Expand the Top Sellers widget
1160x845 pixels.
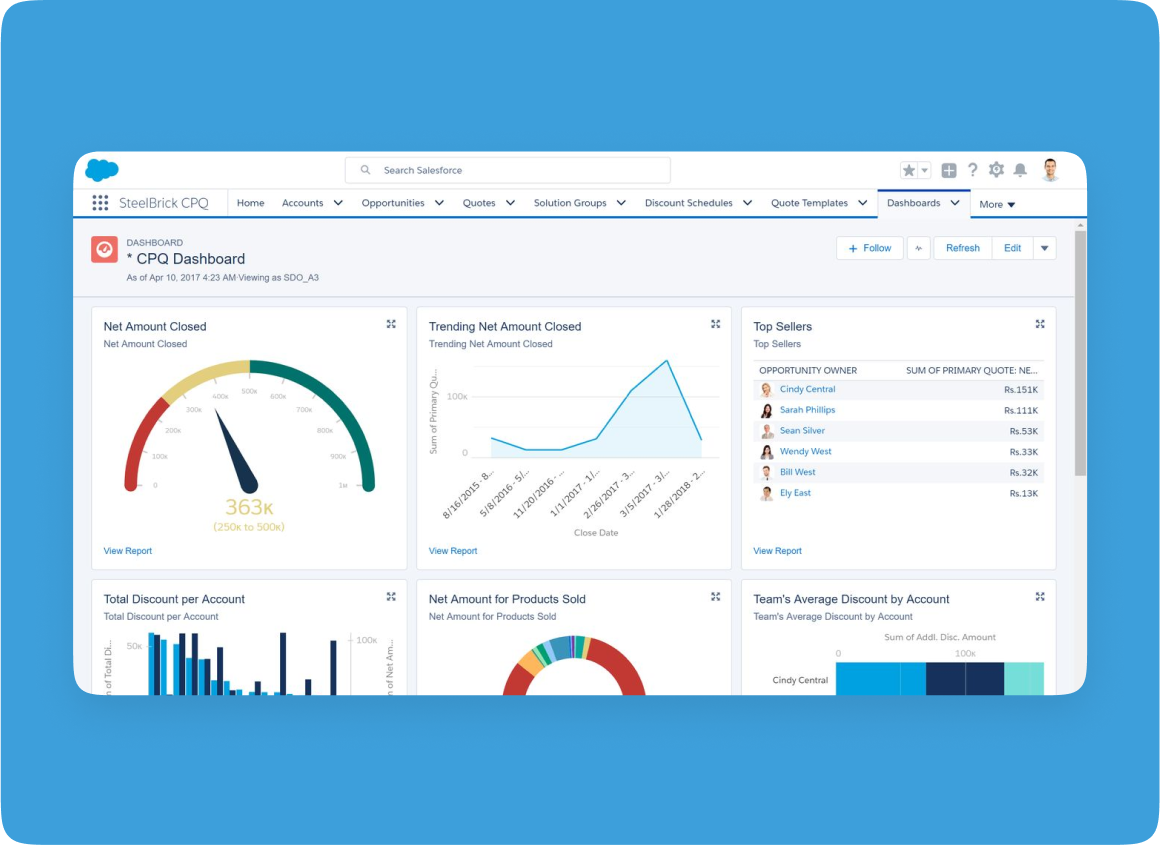(x=1040, y=324)
